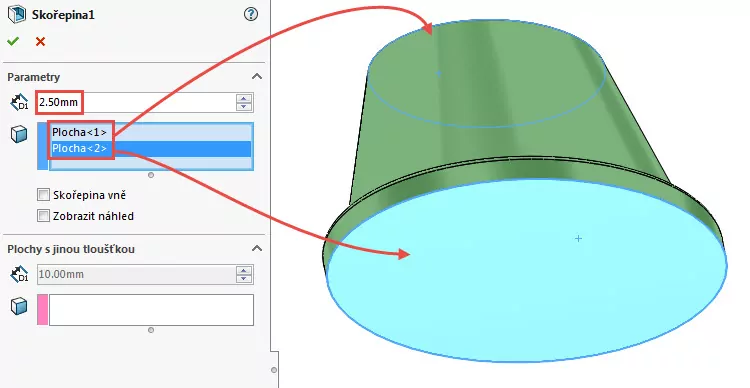Viewport: 750px width, 388px height.
Task: Collapse the Plochy s jinou tloušťkou section
Action: pos(257,248)
